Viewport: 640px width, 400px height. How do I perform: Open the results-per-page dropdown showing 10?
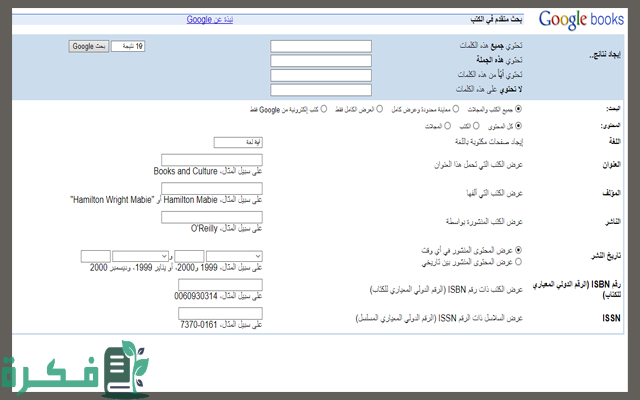pyautogui.click(x=128, y=46)
